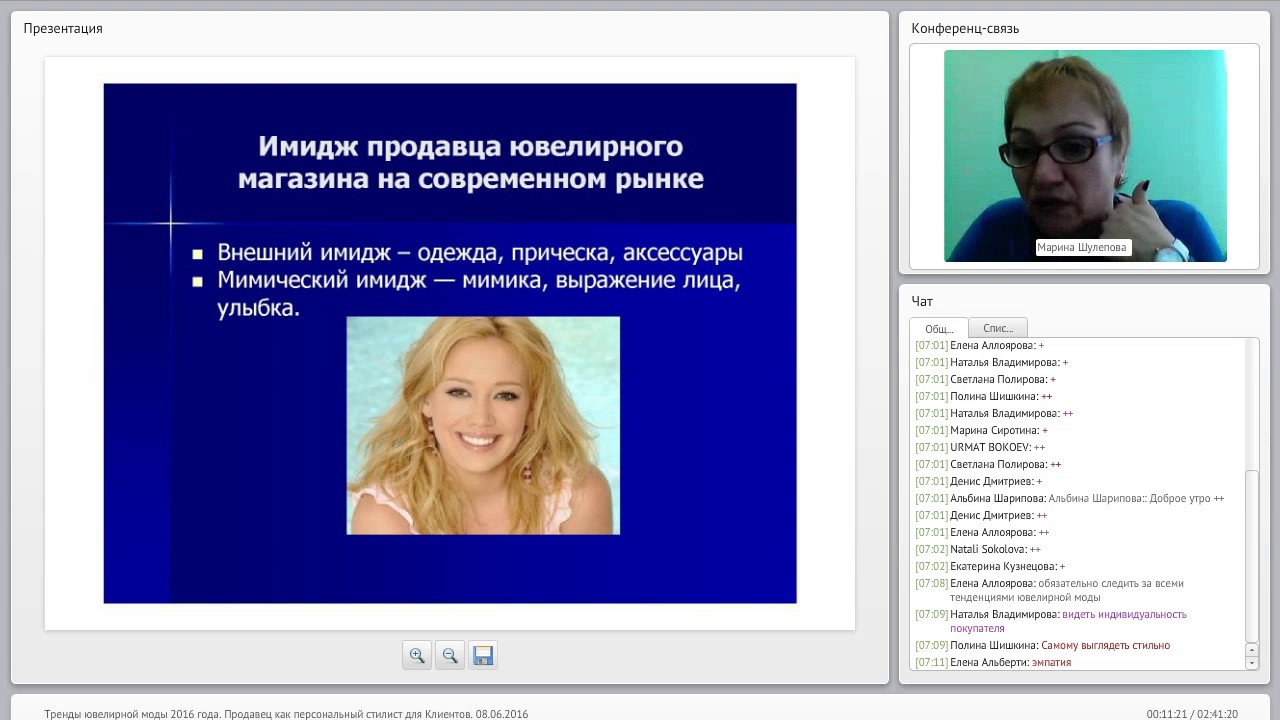
Task: Switch to the Общ... chat tab
Action: (x=939, y=328)
